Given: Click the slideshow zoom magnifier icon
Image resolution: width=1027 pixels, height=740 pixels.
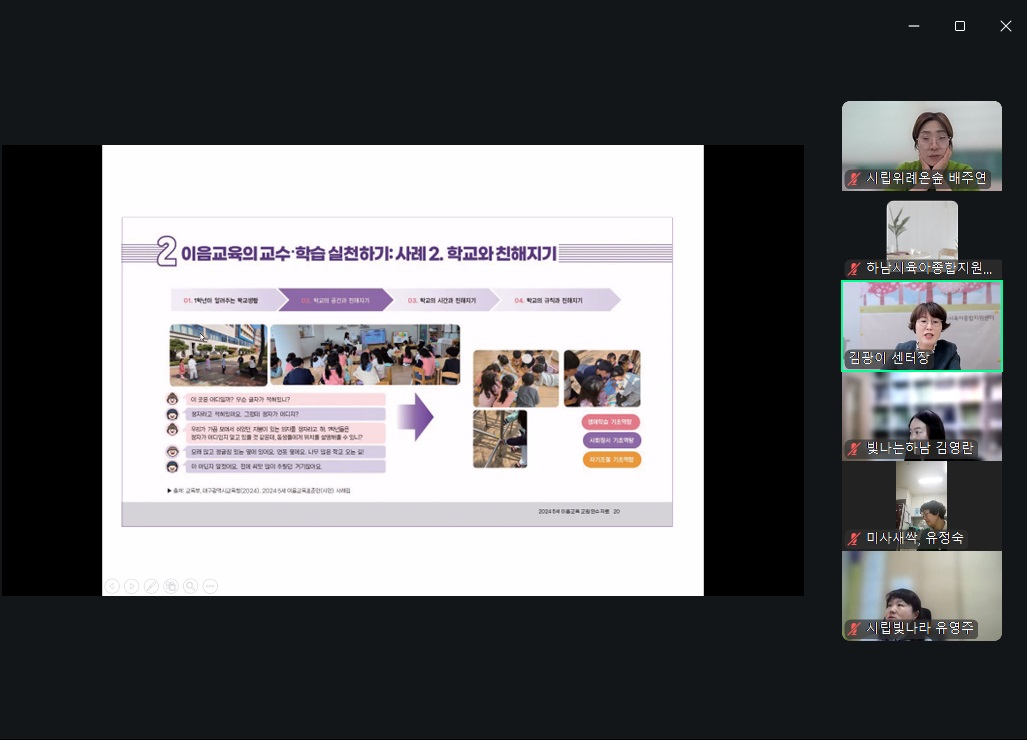Looking at the screenshot, I should click(190, 586).
